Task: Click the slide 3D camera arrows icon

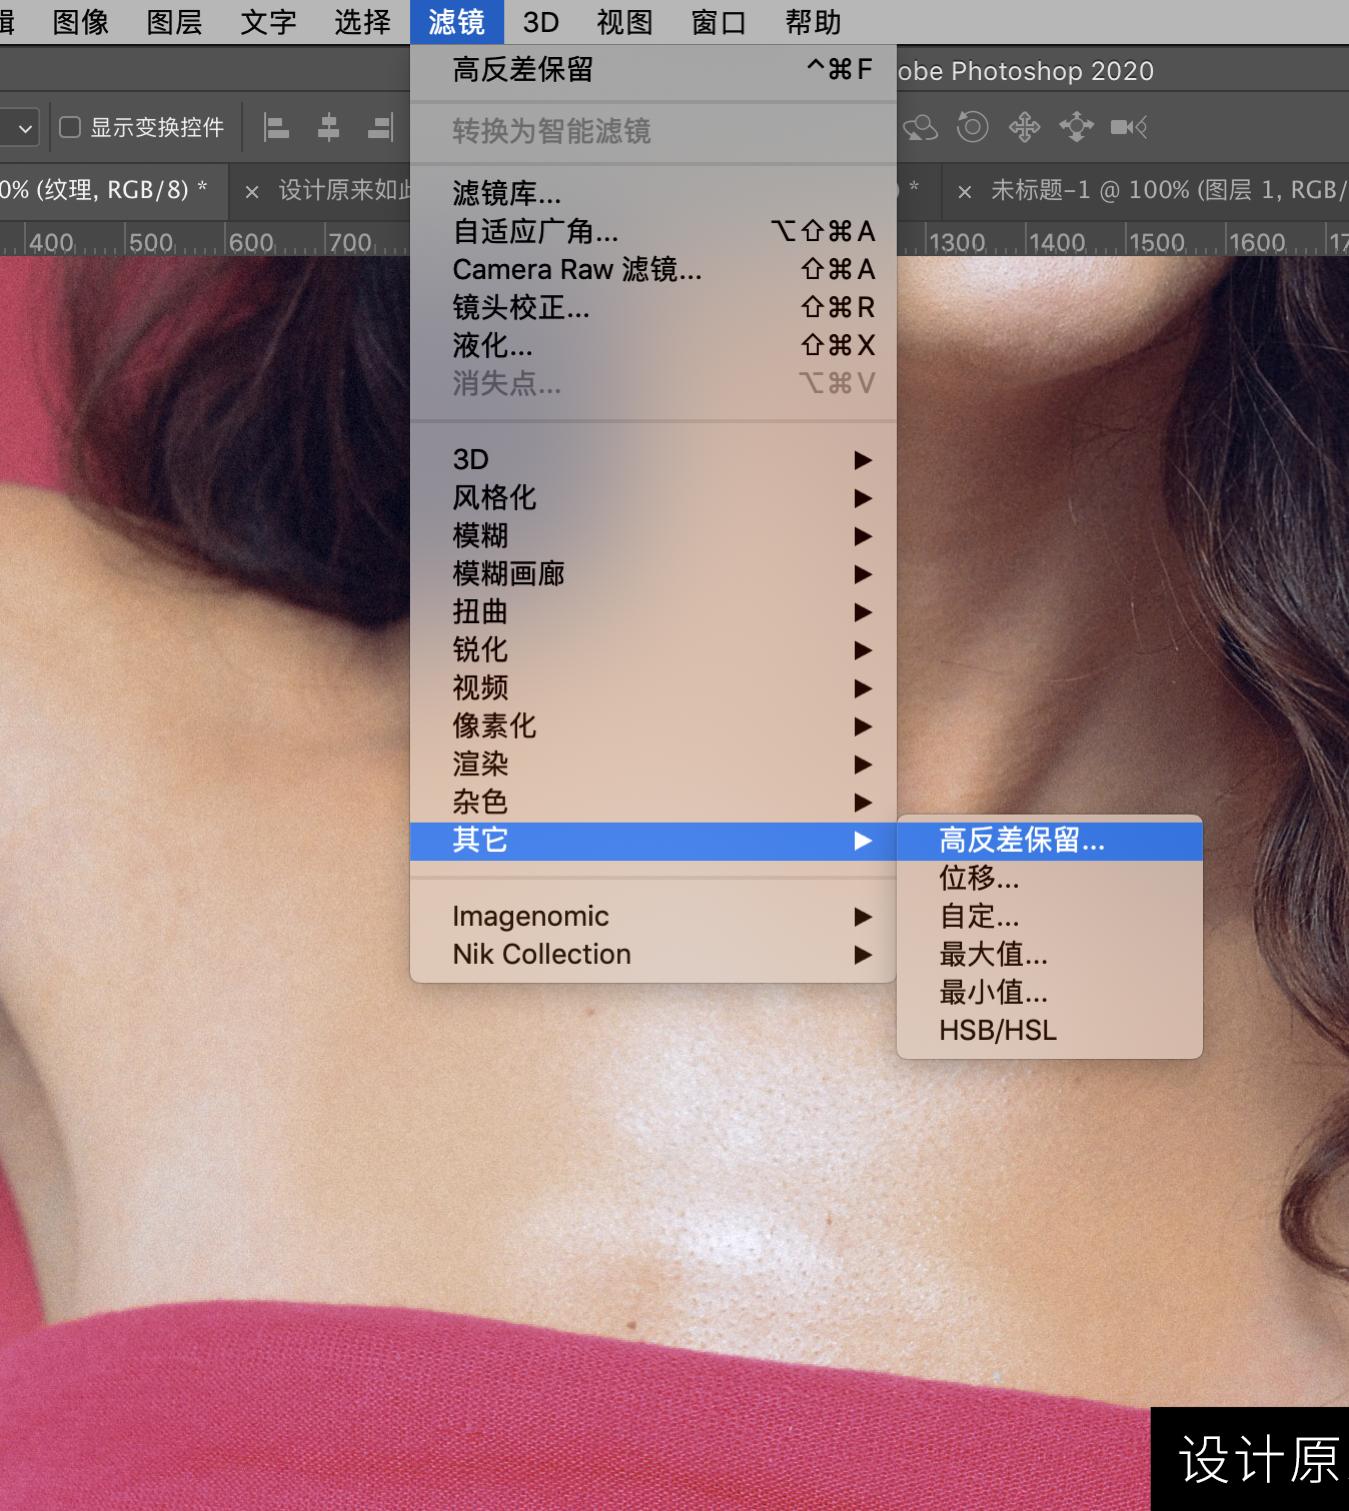Action: coord(1075,127)
